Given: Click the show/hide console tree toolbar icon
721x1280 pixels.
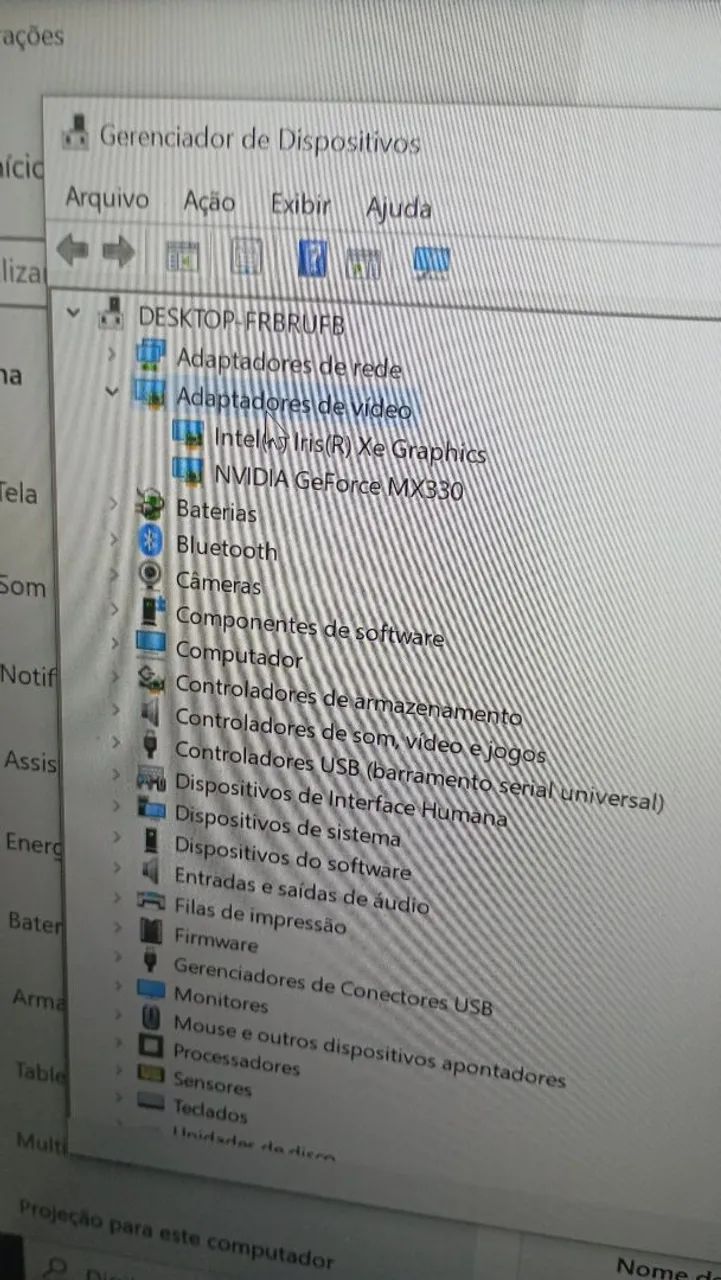Looking at the screenshot, I should 182,255.
